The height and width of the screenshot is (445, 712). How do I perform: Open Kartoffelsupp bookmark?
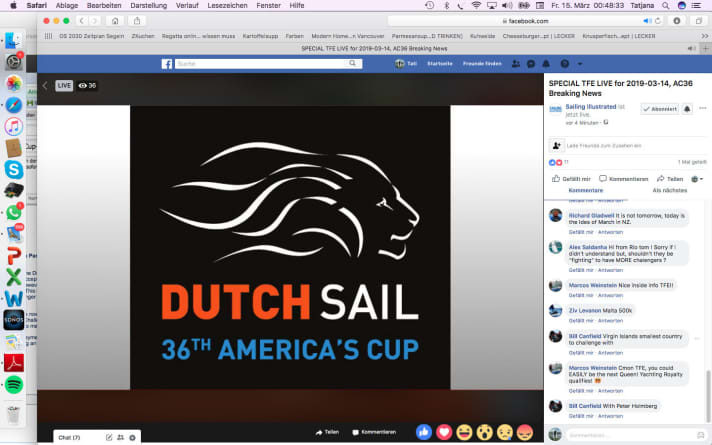pos(260,36)
